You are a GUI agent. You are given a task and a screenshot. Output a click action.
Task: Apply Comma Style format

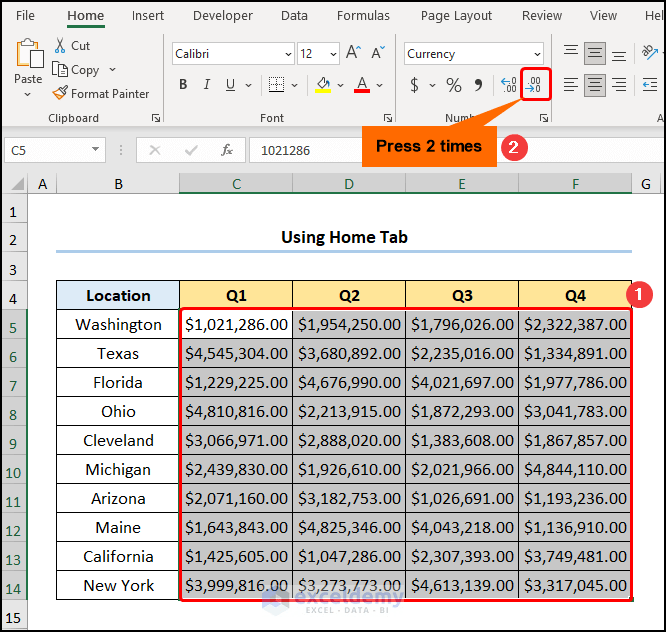coord(478,85)
